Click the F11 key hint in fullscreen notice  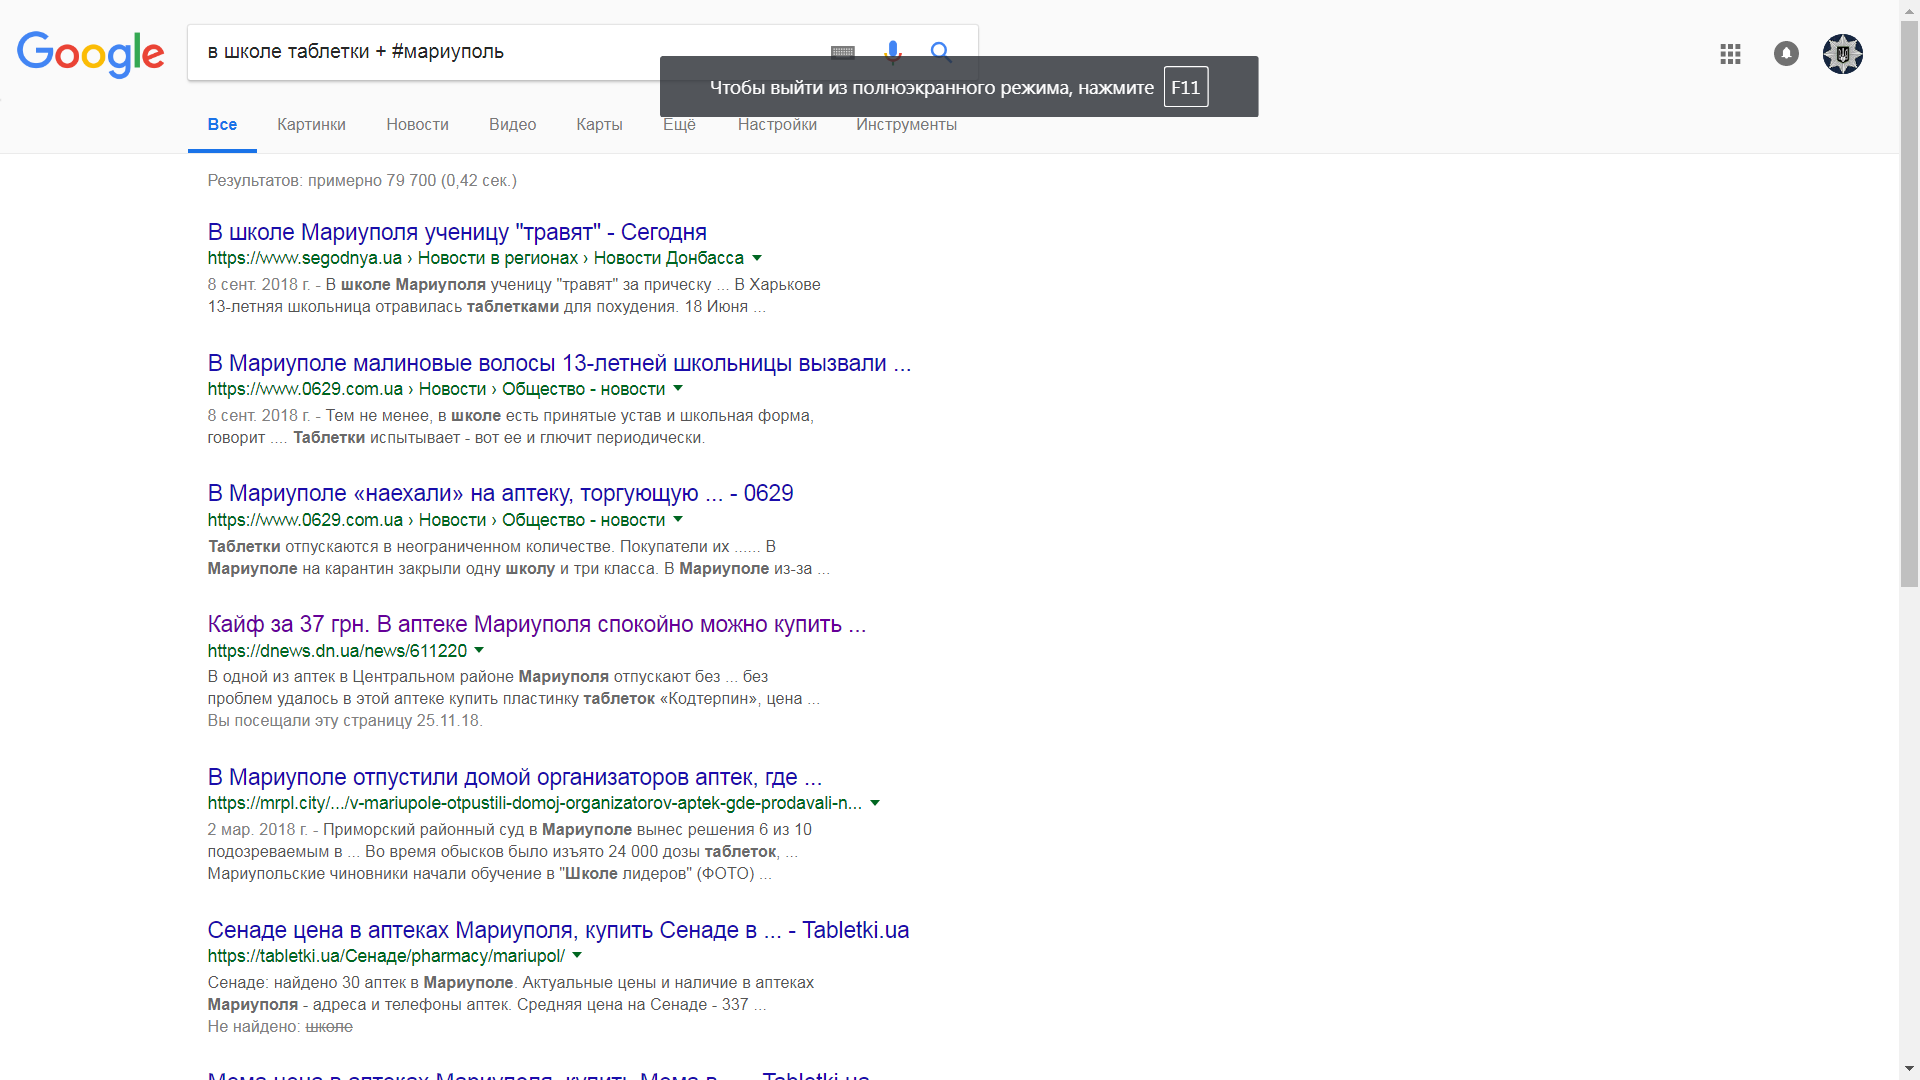click(x=1186, y=87)
